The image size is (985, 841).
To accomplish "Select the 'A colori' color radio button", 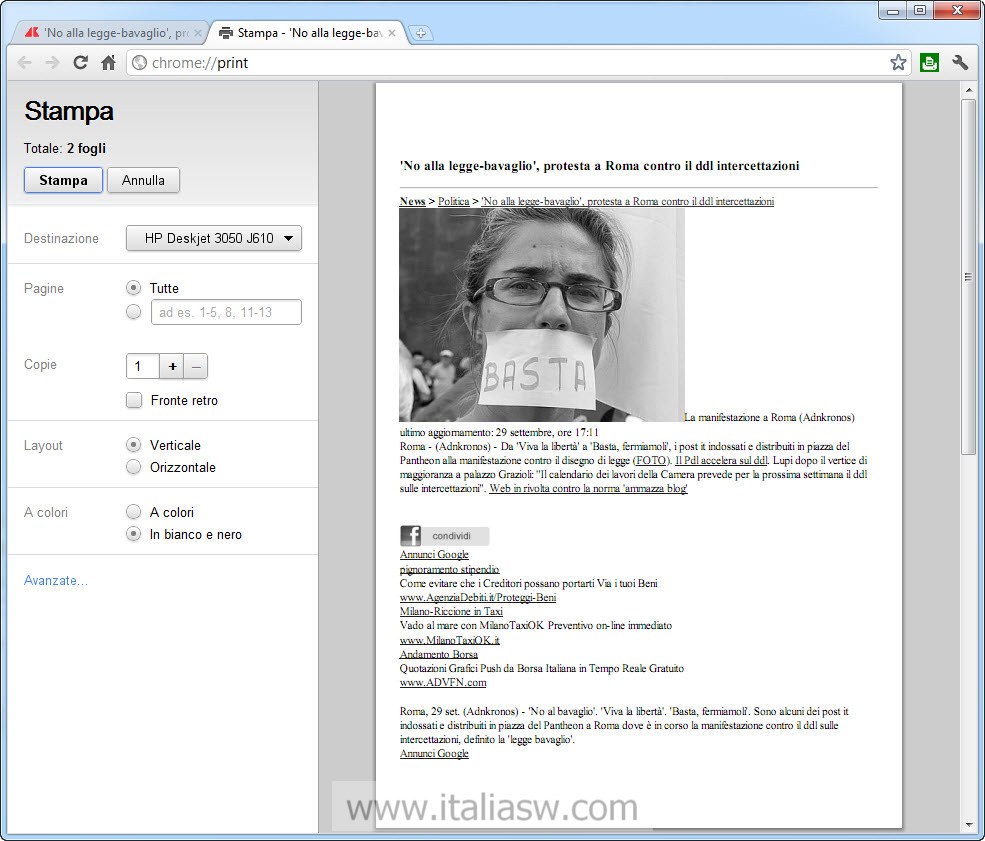I will 133,512.
